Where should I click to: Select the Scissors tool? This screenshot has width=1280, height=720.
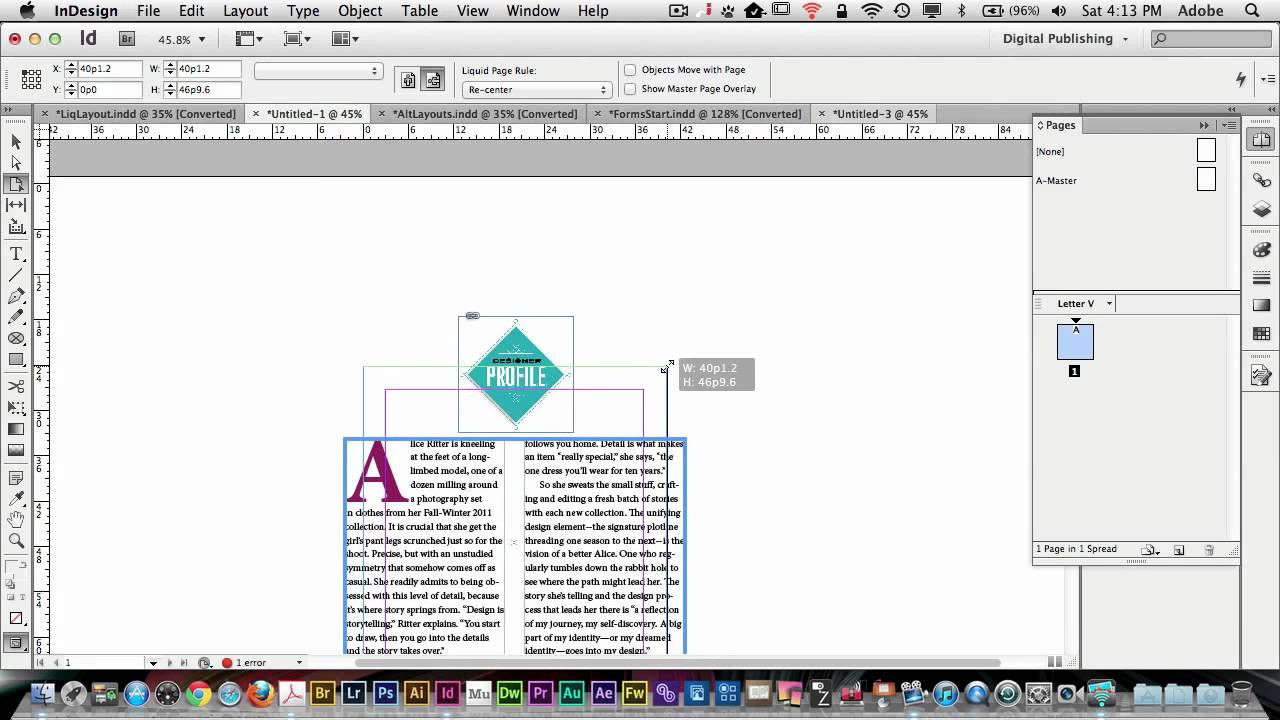16,386
